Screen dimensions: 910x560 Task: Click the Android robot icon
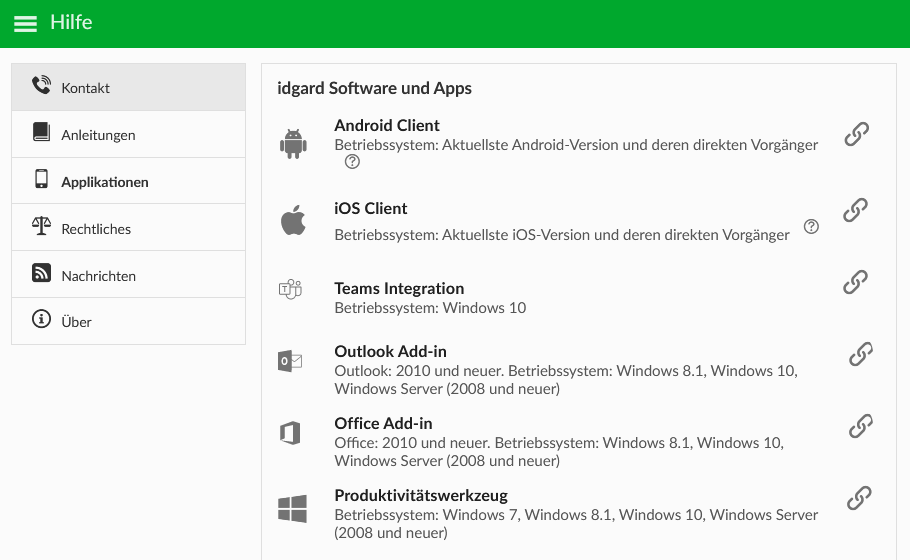click(x=293, y=144)
